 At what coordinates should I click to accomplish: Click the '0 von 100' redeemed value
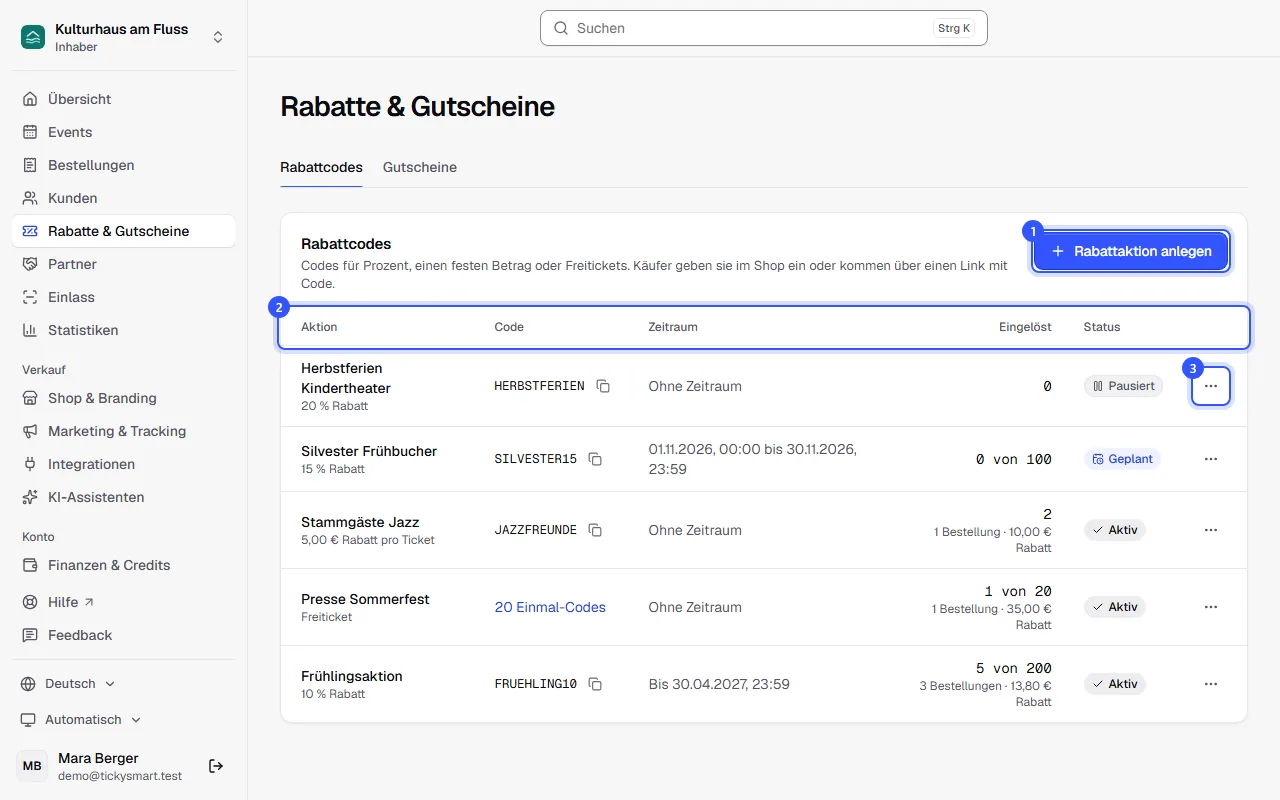(x=1014, y=459)
